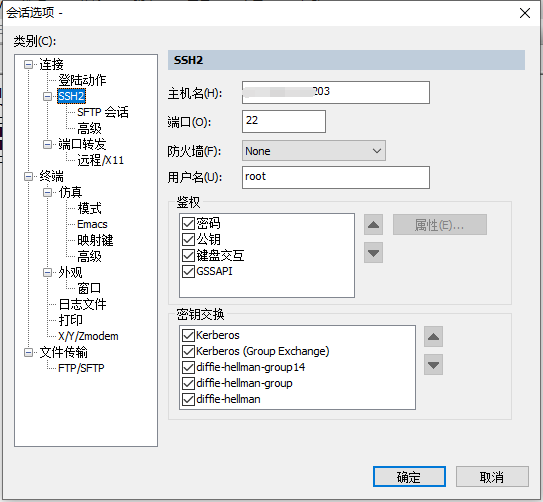Toggle the 公钥 authentication checkbox
The image size is (543, 502).
(188, 239)
